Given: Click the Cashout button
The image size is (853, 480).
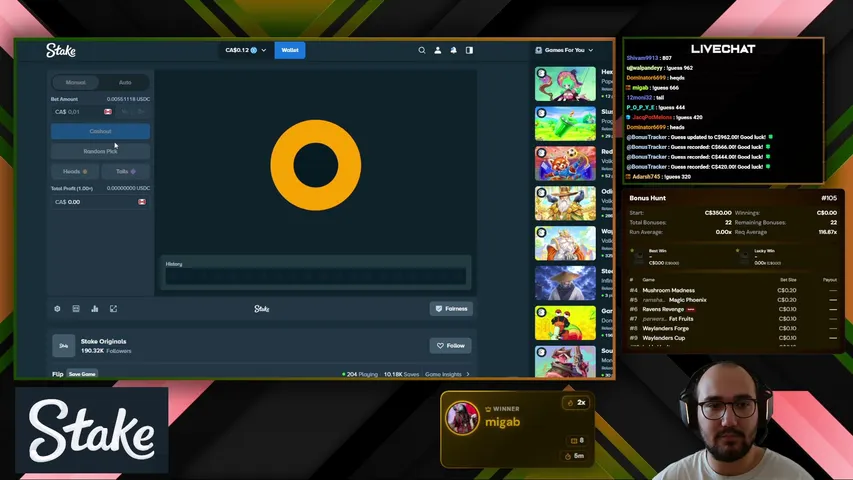Looking at the screenshot, I should [100, 131].
